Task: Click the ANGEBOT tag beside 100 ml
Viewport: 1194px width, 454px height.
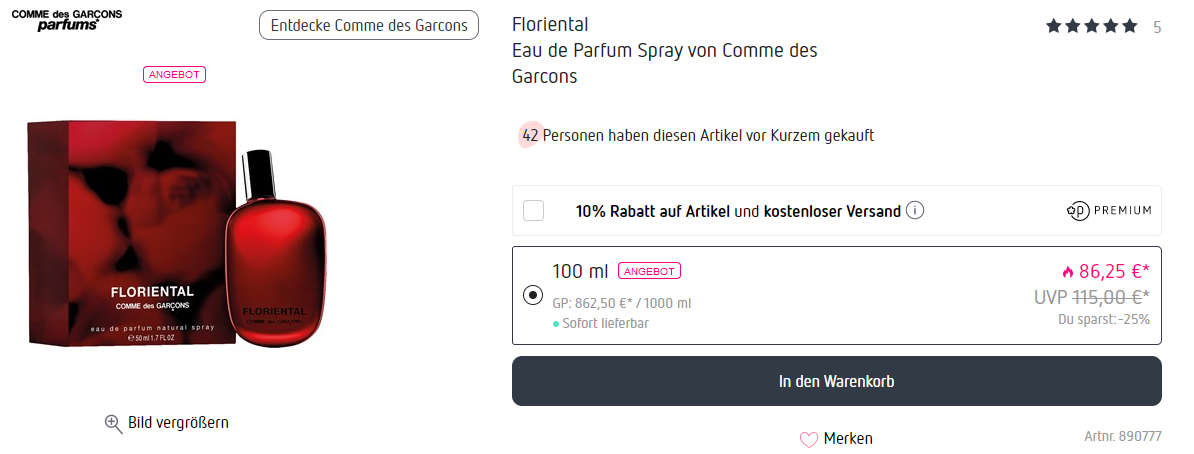Action: tap(649, 271)
